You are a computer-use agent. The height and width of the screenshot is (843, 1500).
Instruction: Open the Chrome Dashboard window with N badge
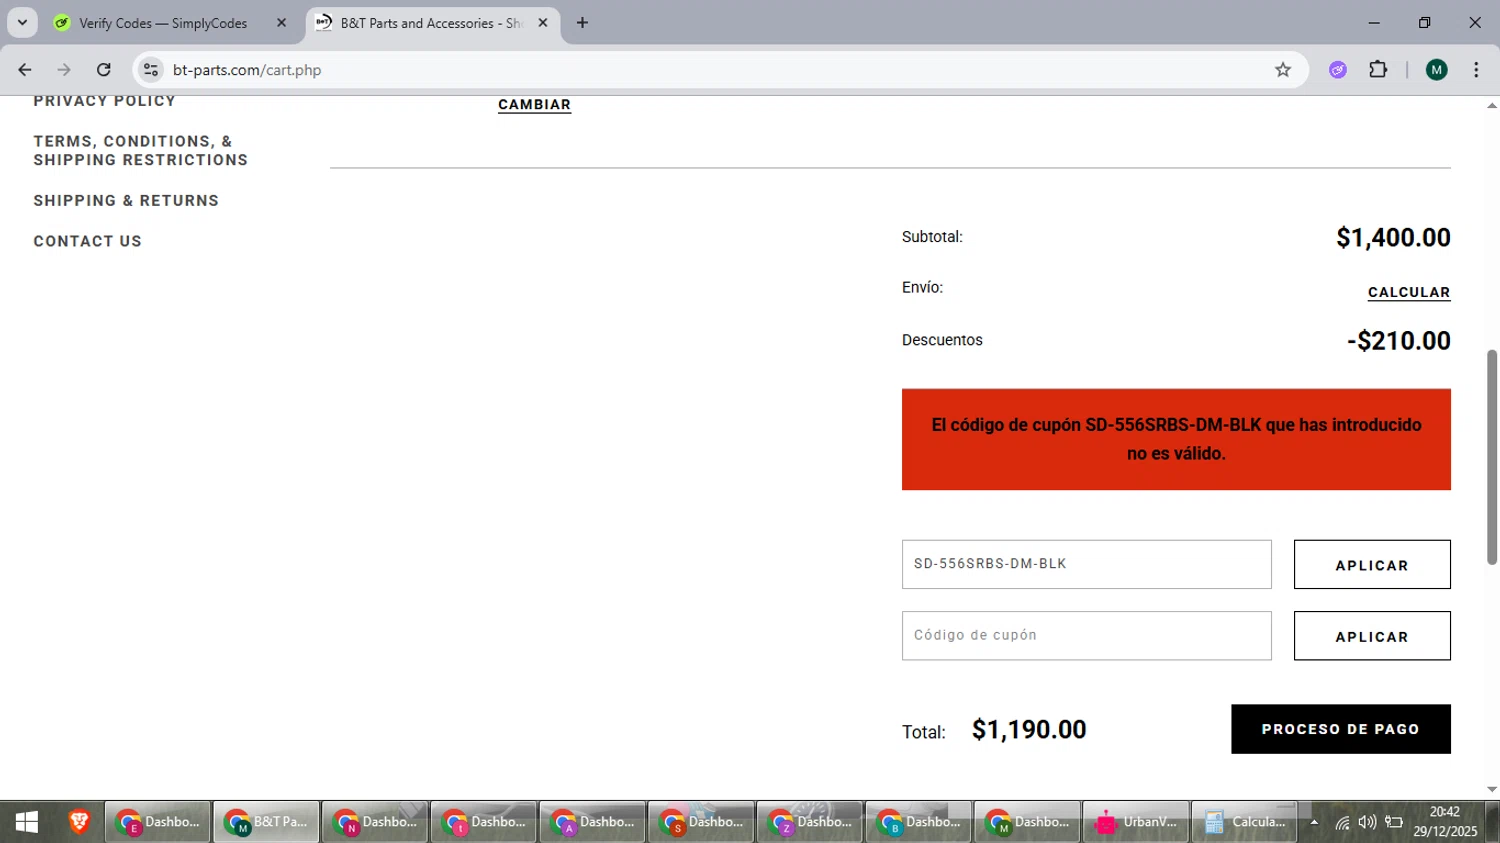pos(375,822)
